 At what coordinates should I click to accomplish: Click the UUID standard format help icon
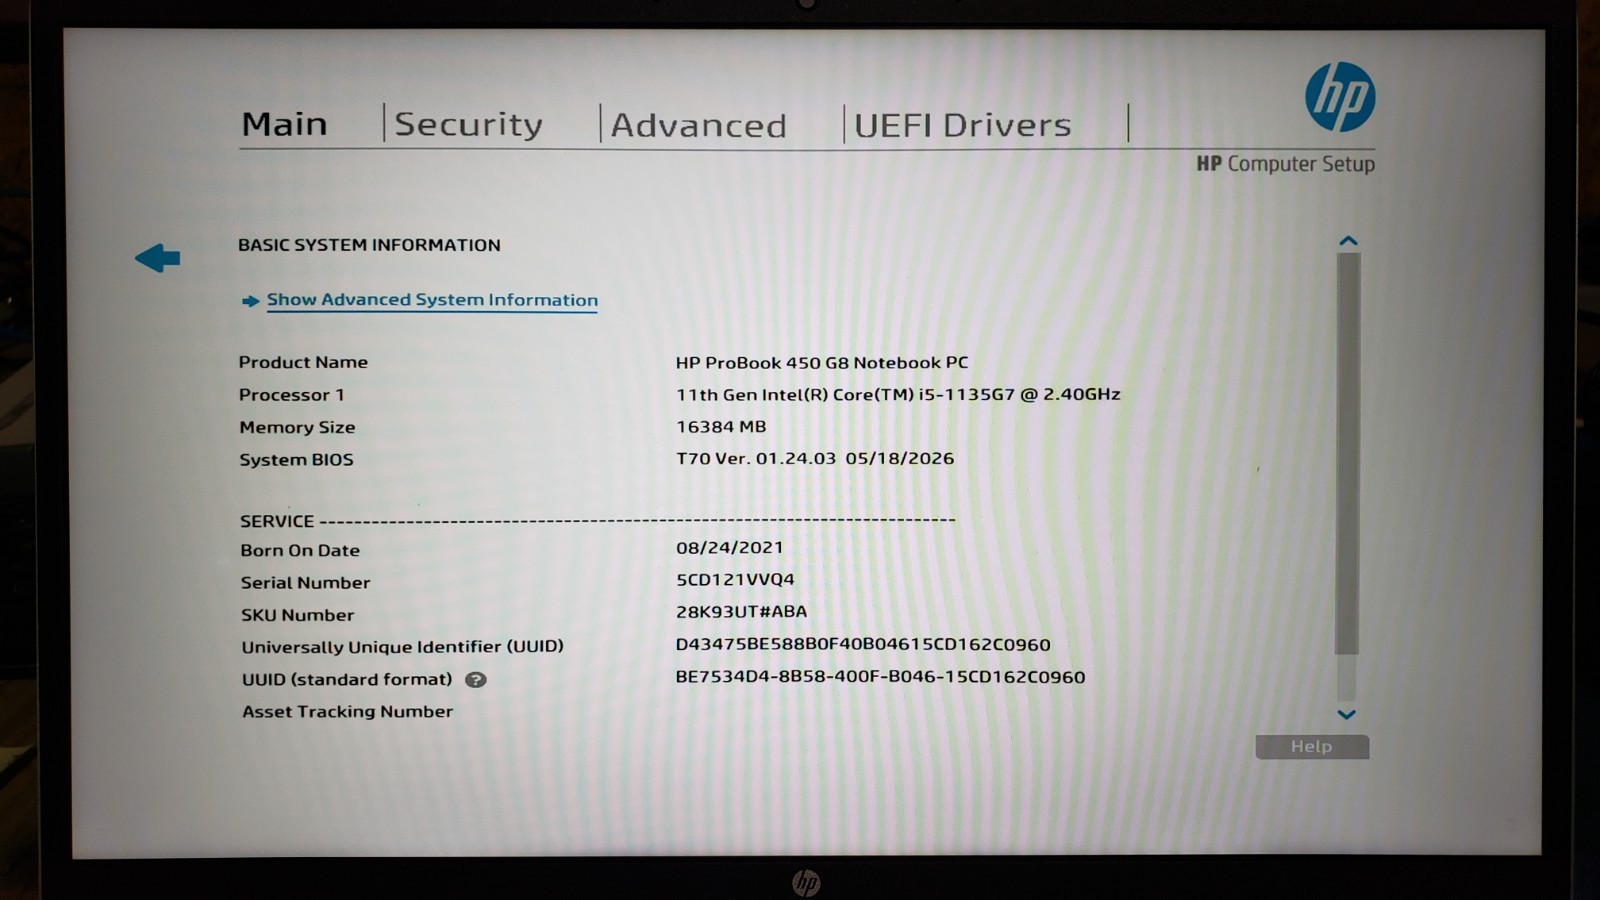click(476, 680)
